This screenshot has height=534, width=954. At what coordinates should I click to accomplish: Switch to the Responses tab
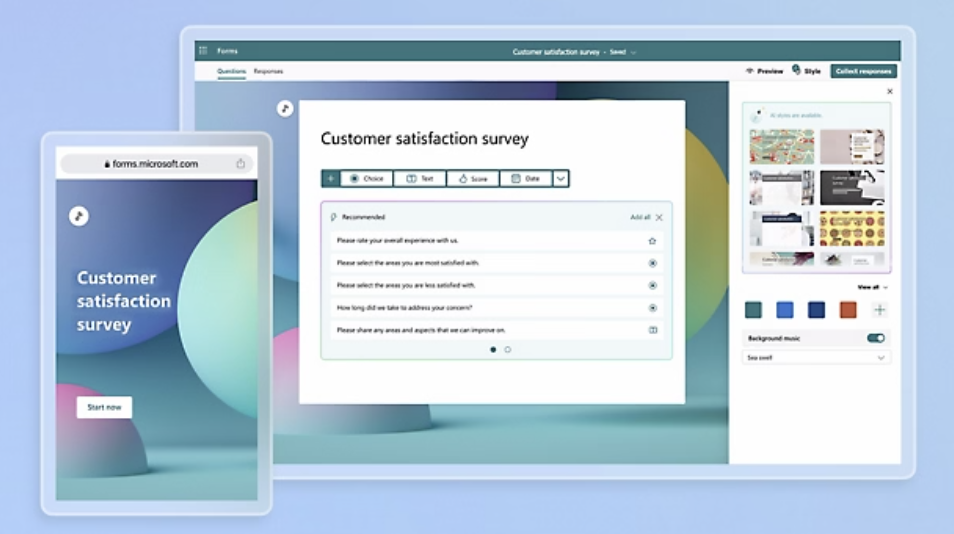coord(268,72)
